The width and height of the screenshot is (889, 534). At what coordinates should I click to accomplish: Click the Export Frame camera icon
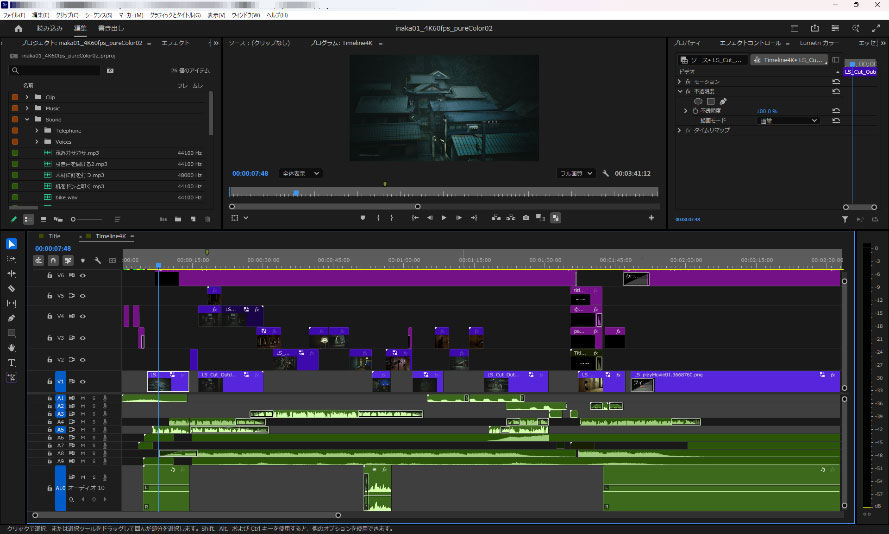[x=525, y=217]
